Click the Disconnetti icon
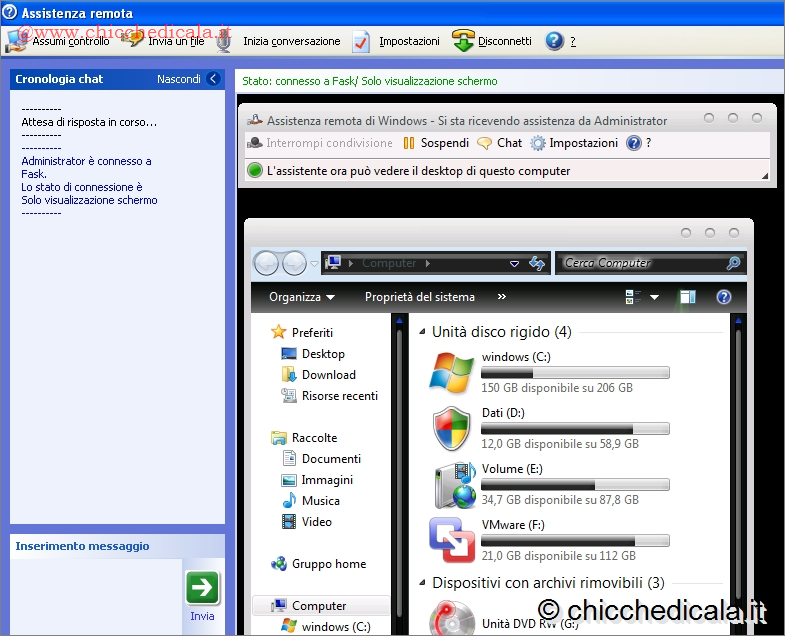The height and width of the screenshot is (636, 785). 463,41
